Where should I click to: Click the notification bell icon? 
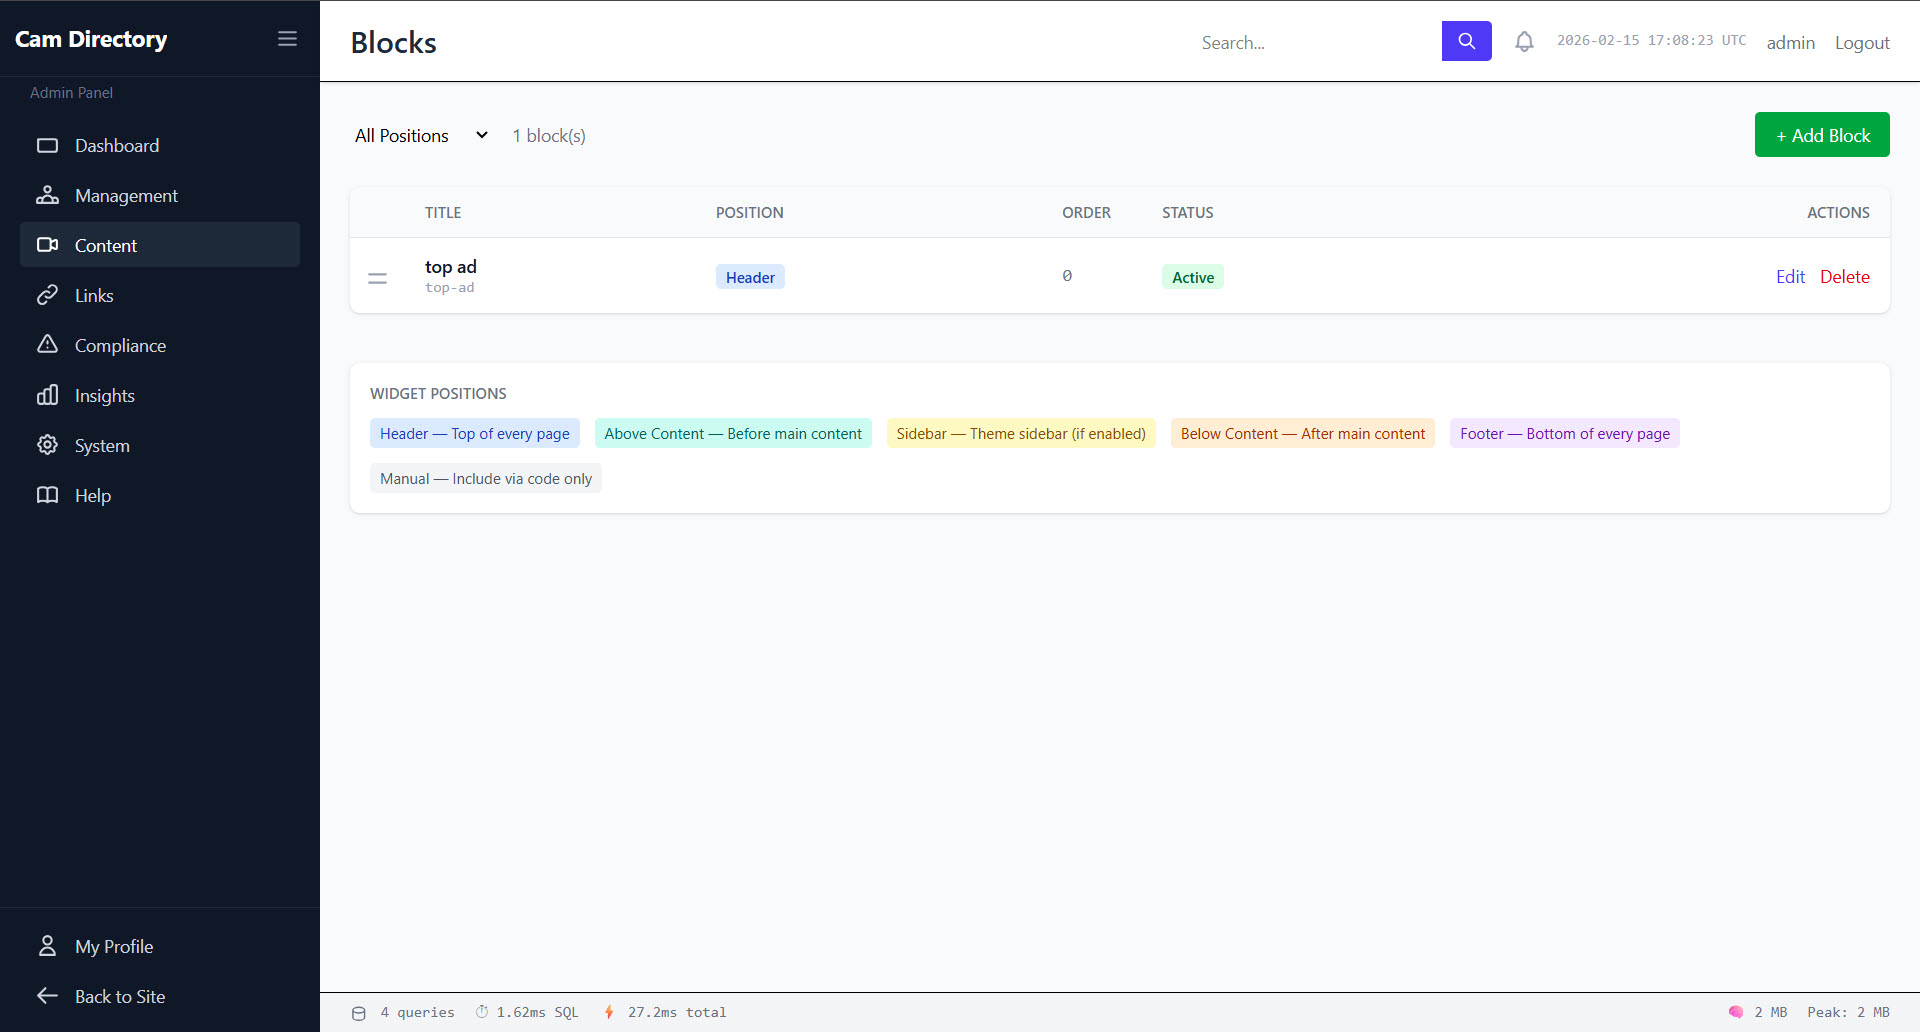[x=1524, y=42]
